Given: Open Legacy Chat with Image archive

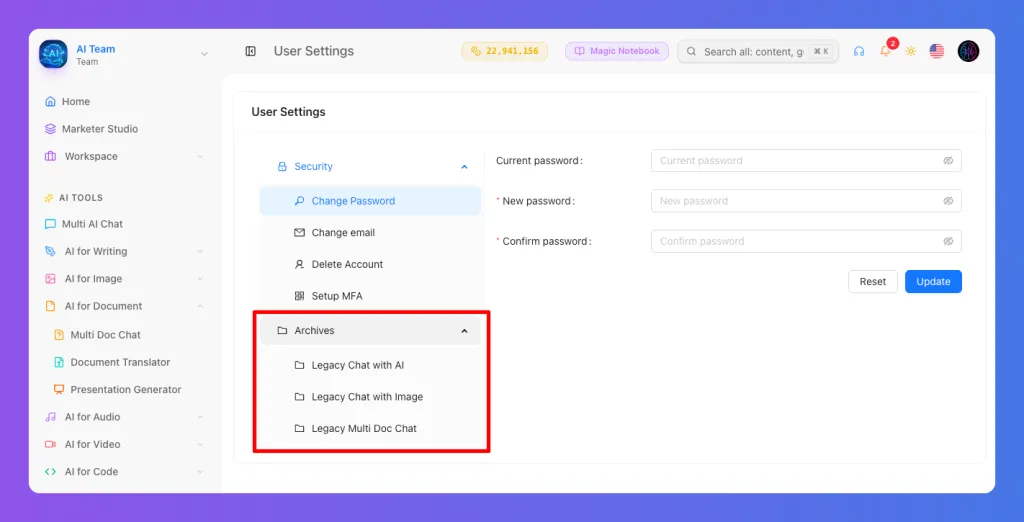Looking at the screenshot, I should pyautogui.click(x=370, y=397).
